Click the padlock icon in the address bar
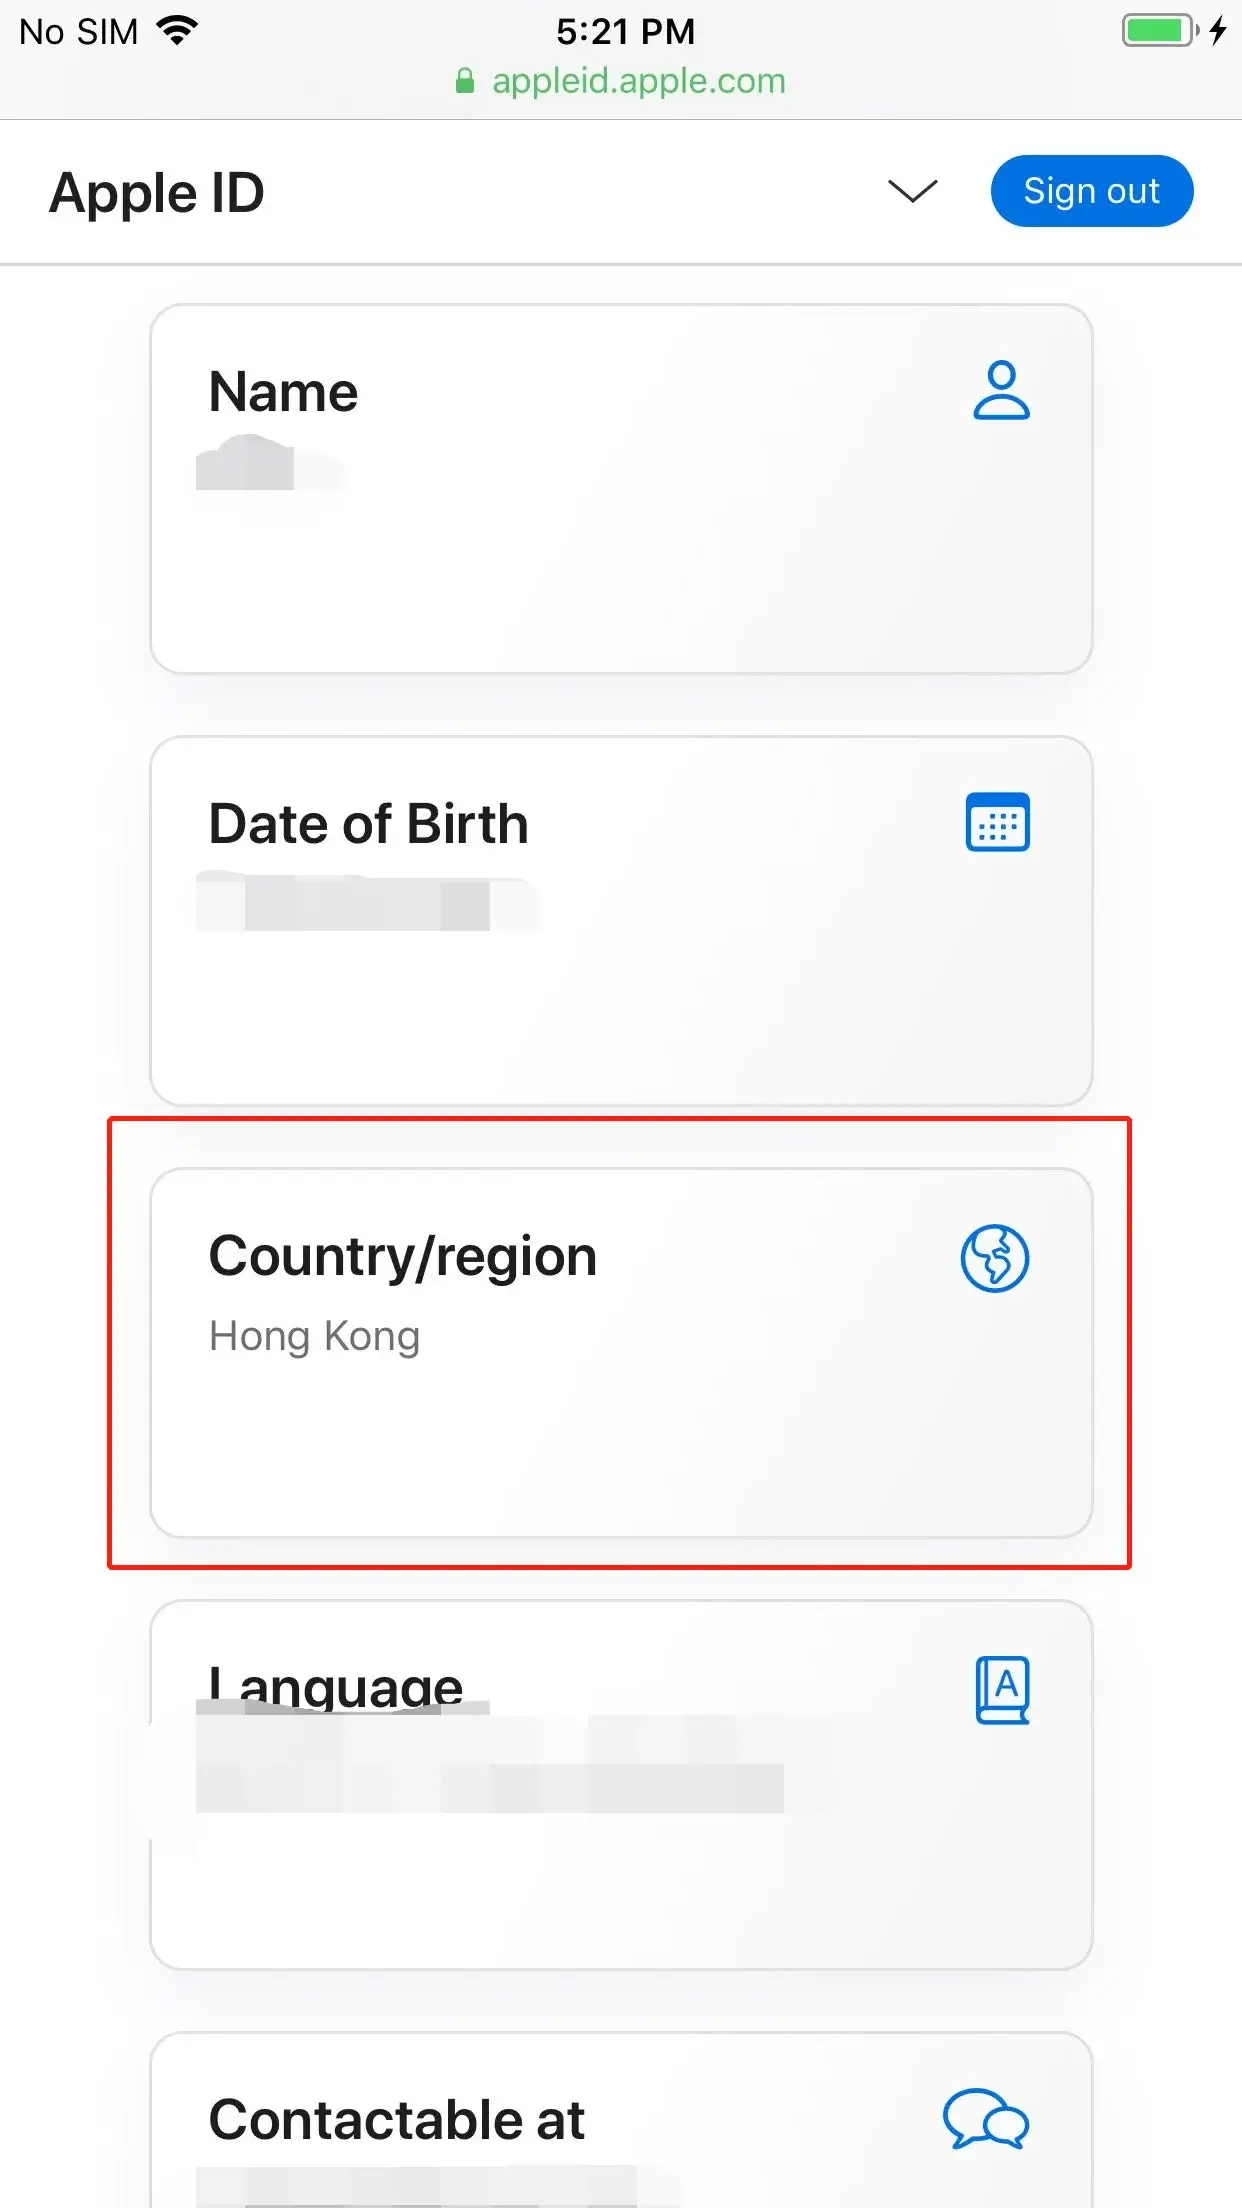 (x=464, y=81)
